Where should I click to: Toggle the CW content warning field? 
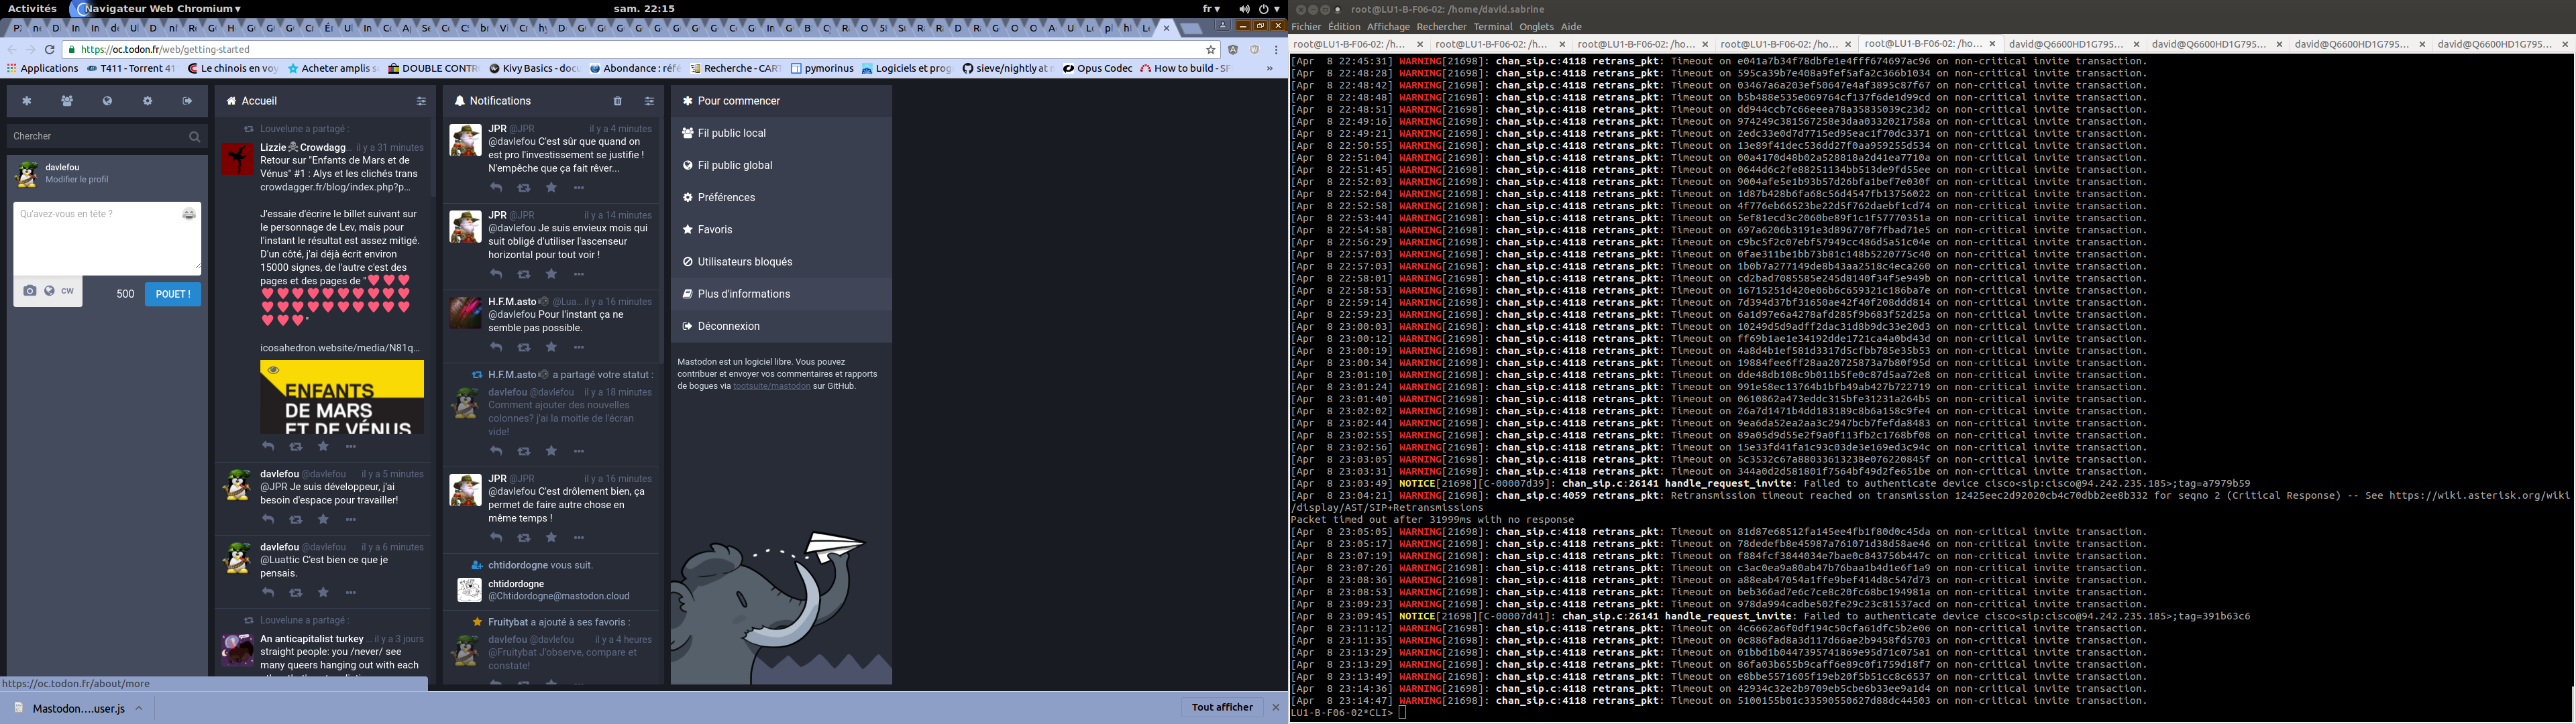[68, 291]
